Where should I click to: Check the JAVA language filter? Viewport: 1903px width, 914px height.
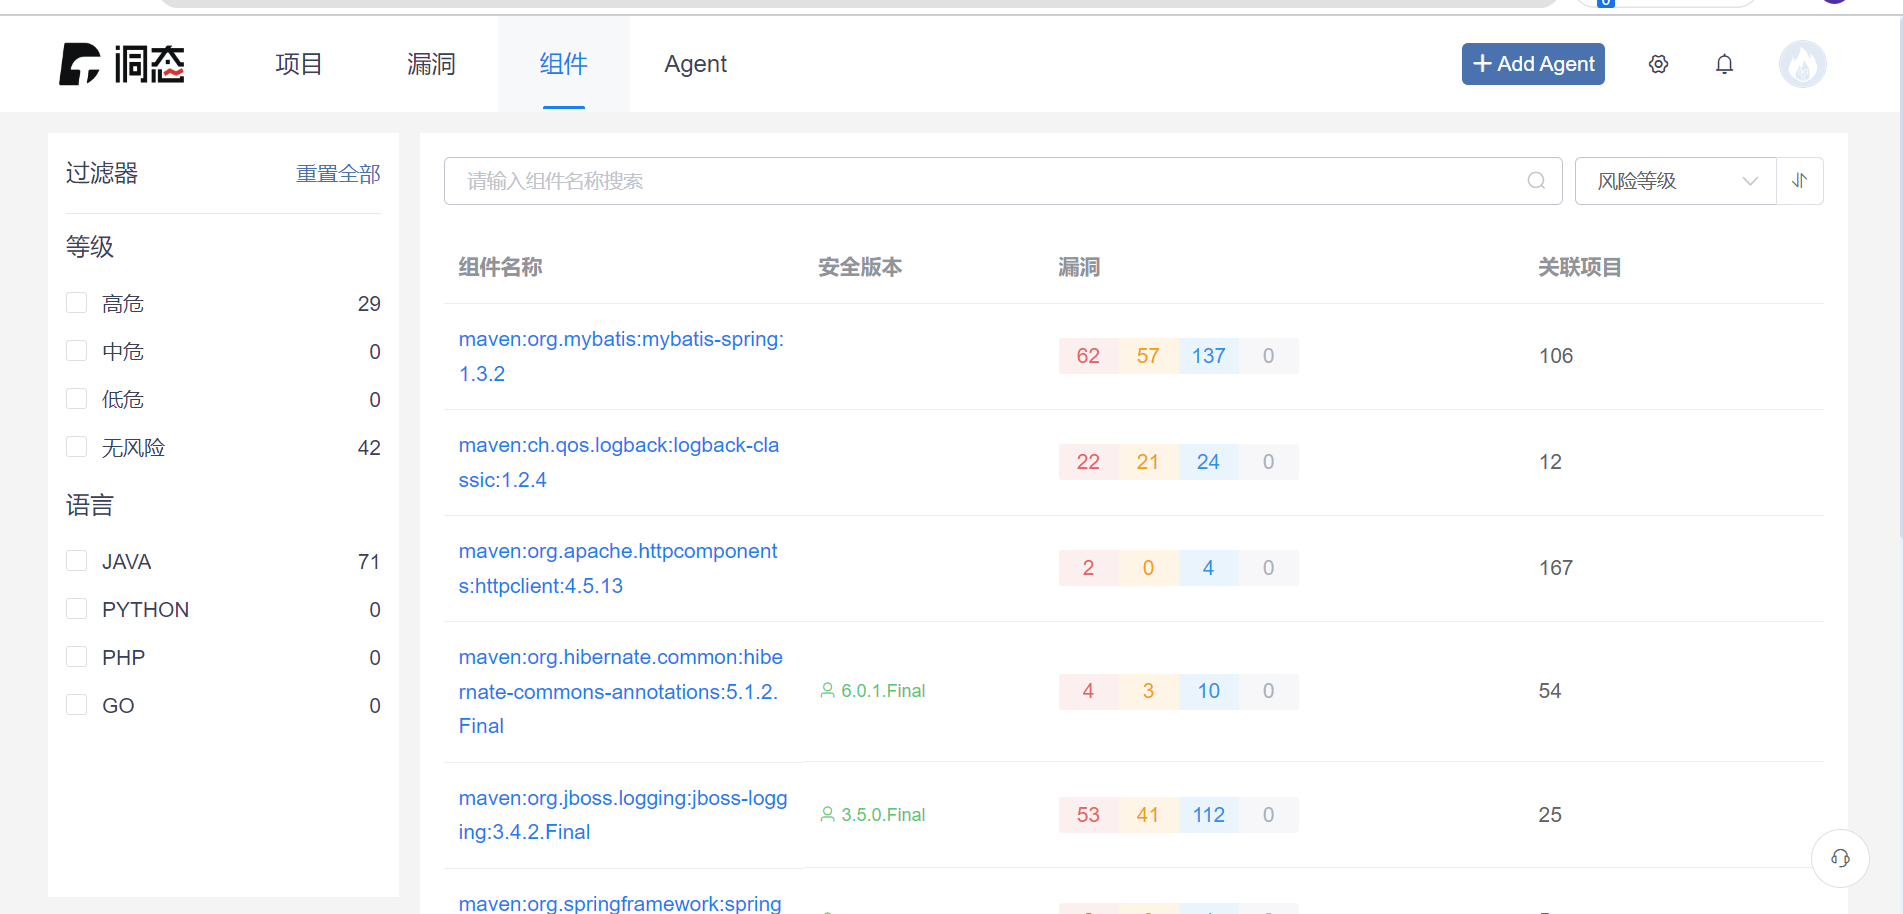click(x=76, y=561)
